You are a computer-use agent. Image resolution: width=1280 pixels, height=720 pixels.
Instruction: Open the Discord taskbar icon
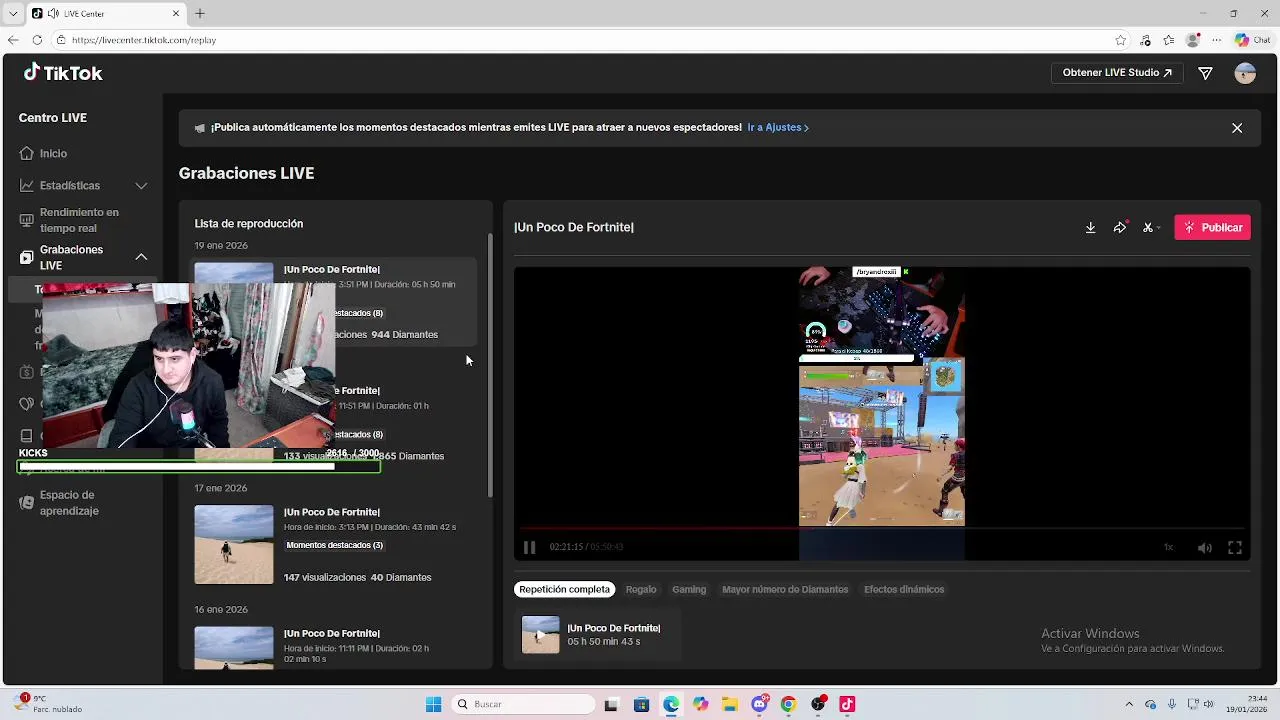pos(760,704)
